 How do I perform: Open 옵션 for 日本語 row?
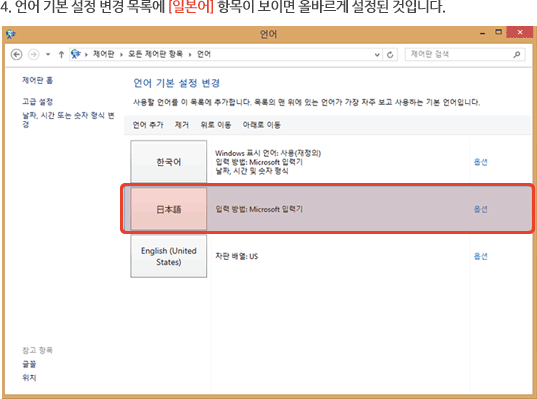(x=480, y=209)
